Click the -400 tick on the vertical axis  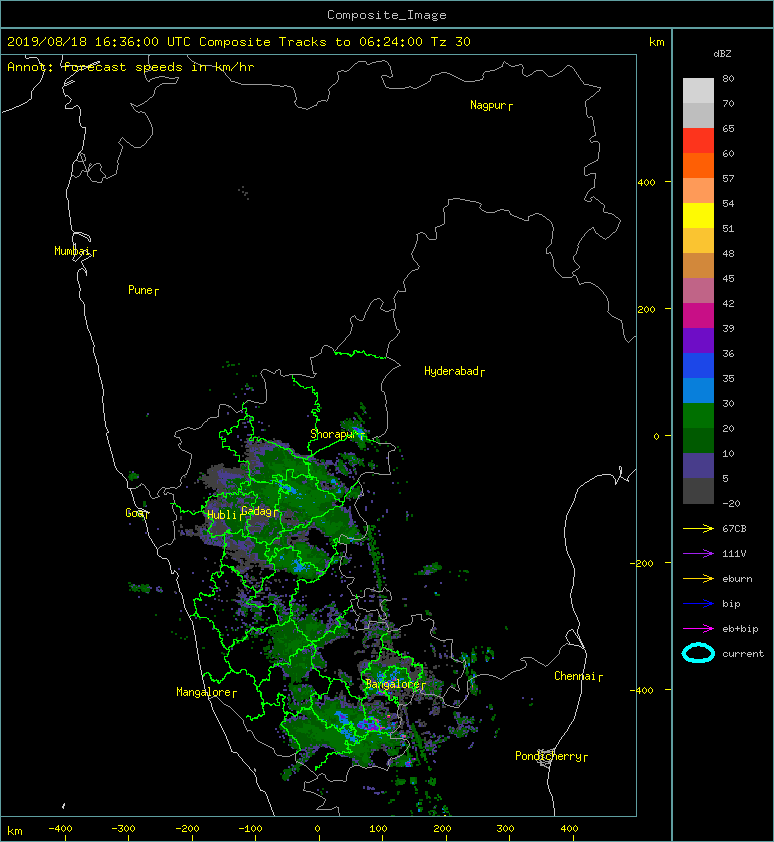click(x=642, y=690)
